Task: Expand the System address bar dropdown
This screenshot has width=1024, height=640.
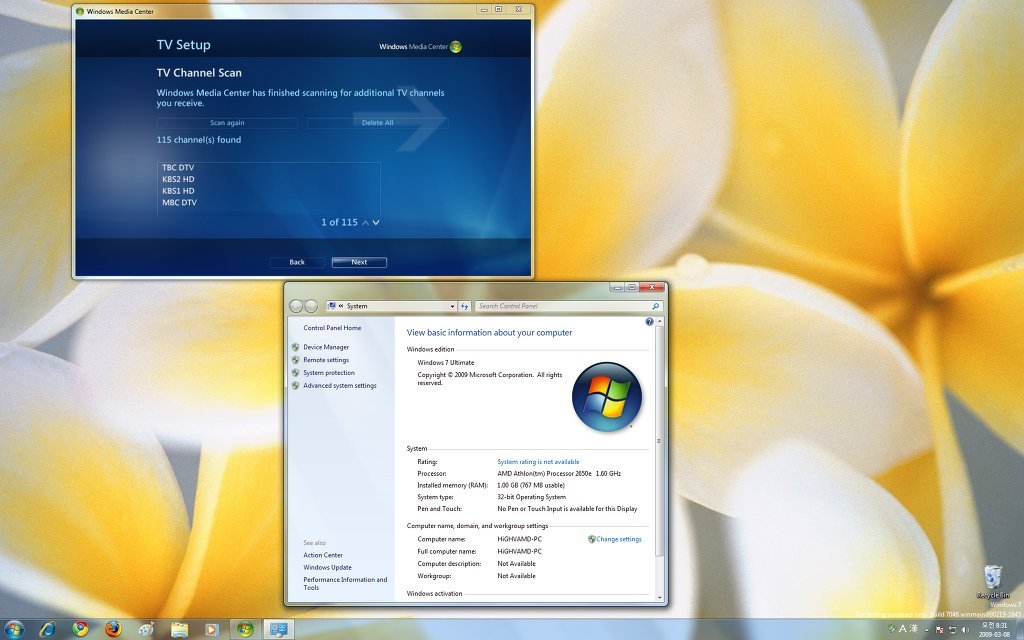Action: point(452,306)
